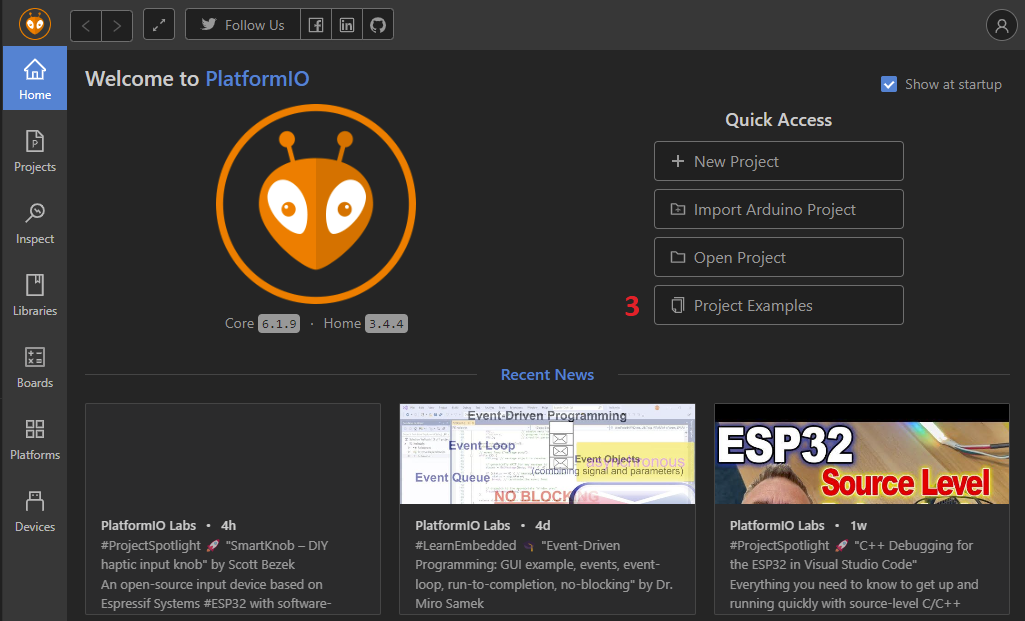The image size is (1025, 621).
Task: Open the GitHub icon link
Action: tap(378, 25)
